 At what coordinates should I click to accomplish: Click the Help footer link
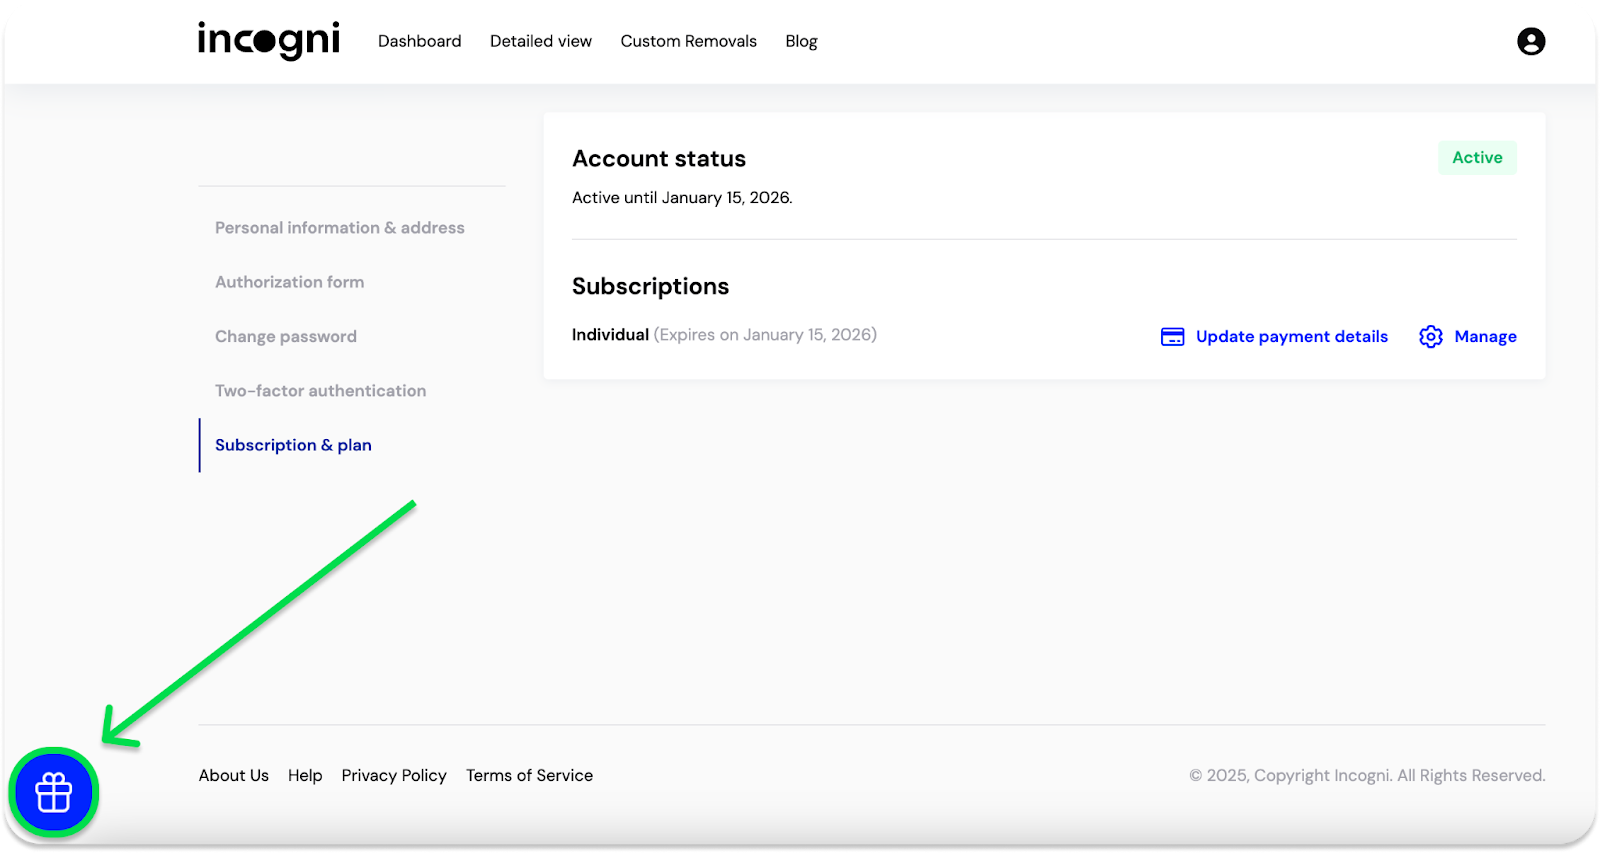pos(305,775)
